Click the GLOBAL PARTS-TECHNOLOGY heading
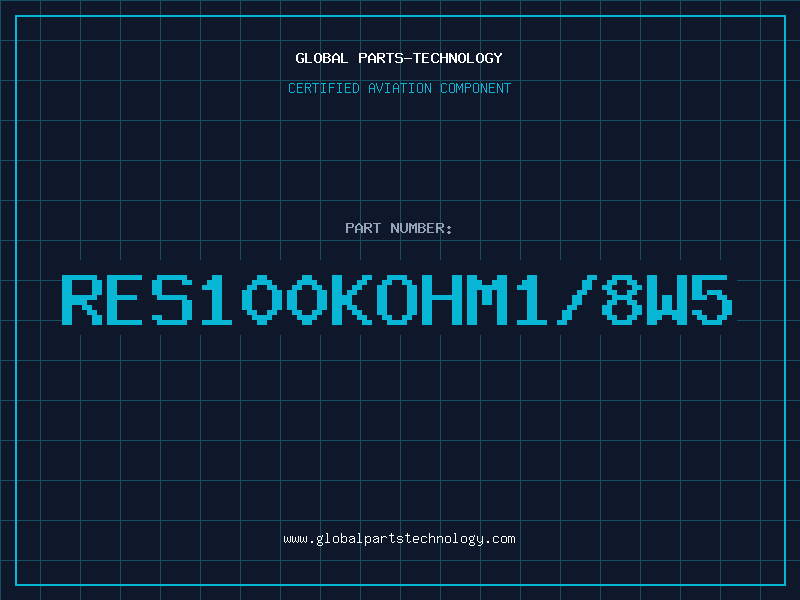 [399, 58]
